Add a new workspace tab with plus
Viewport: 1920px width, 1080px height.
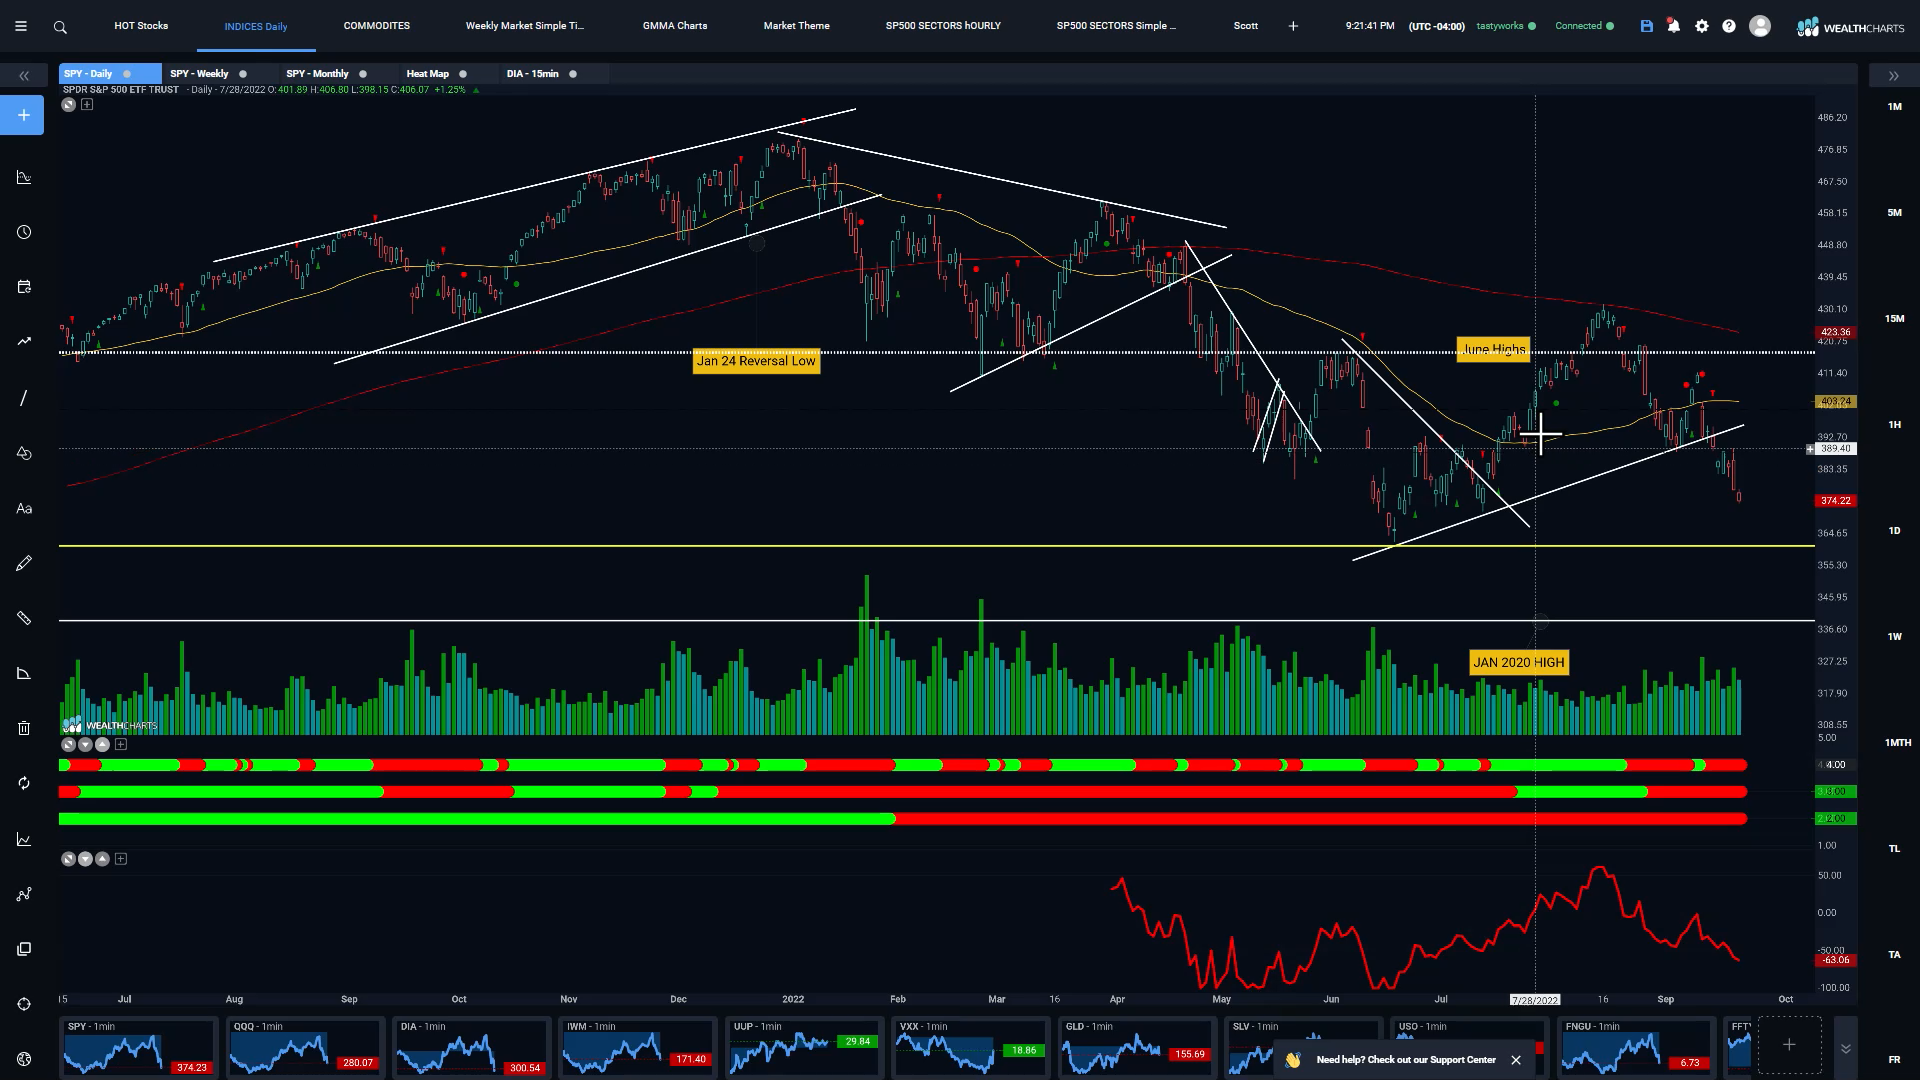tap(1293, 26)
